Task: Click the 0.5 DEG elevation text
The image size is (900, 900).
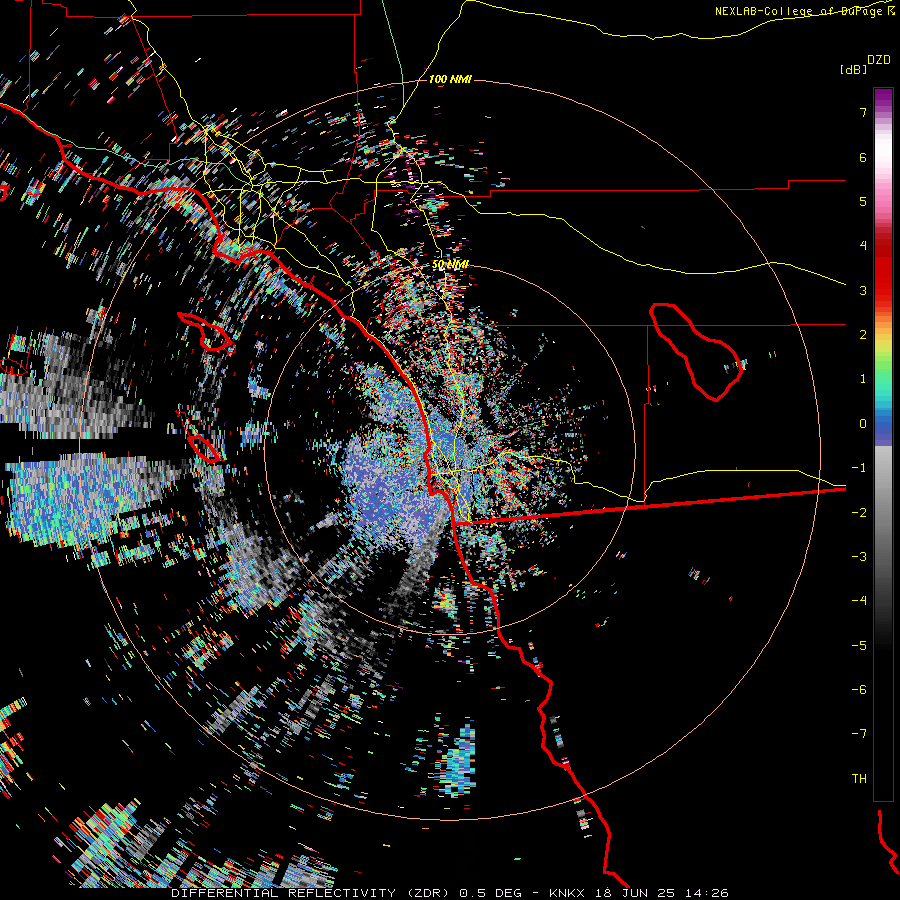Action: (490, 893)
